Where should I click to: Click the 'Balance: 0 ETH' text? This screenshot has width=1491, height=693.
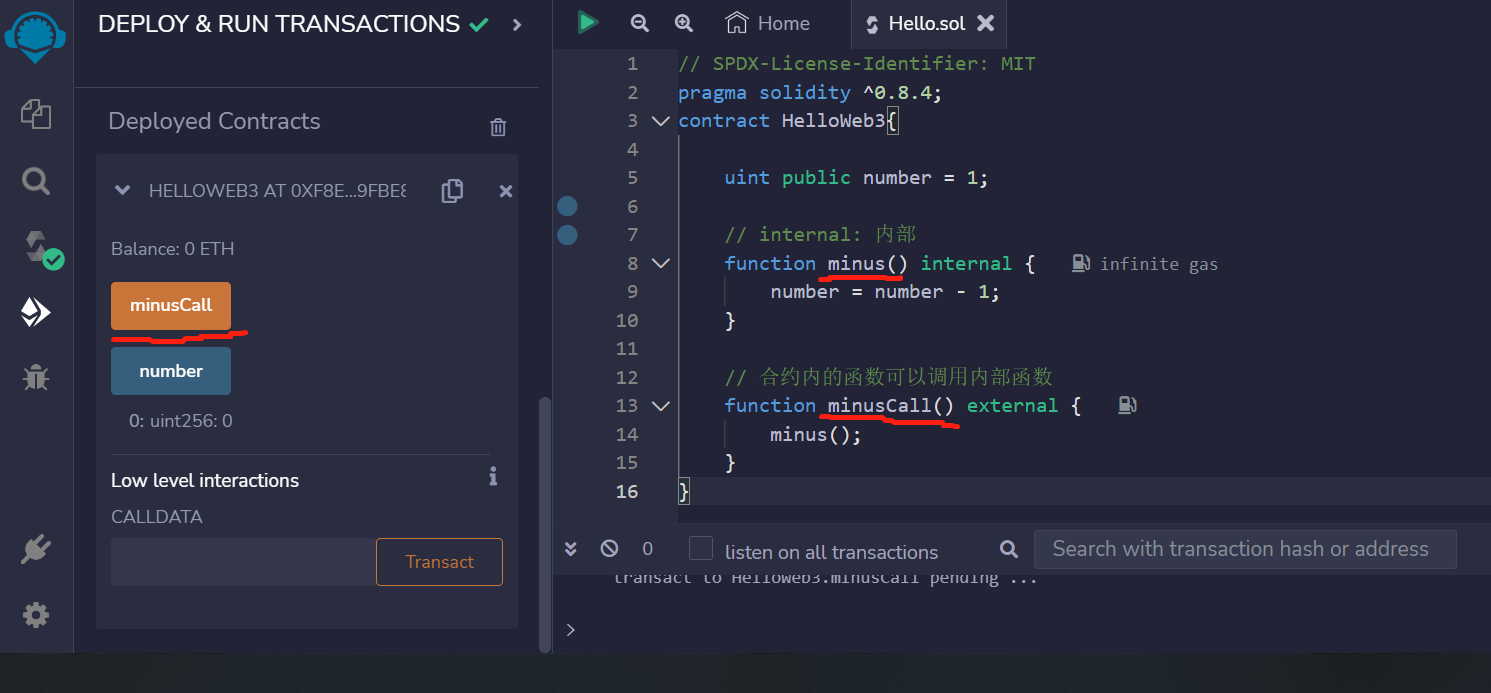(x=173, y=249)
